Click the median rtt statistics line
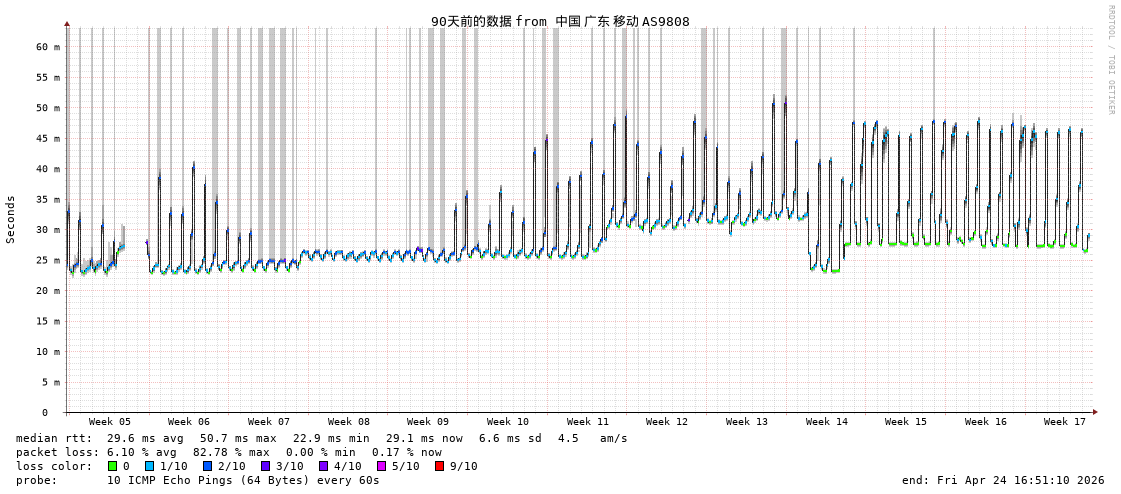 (321, 438)
